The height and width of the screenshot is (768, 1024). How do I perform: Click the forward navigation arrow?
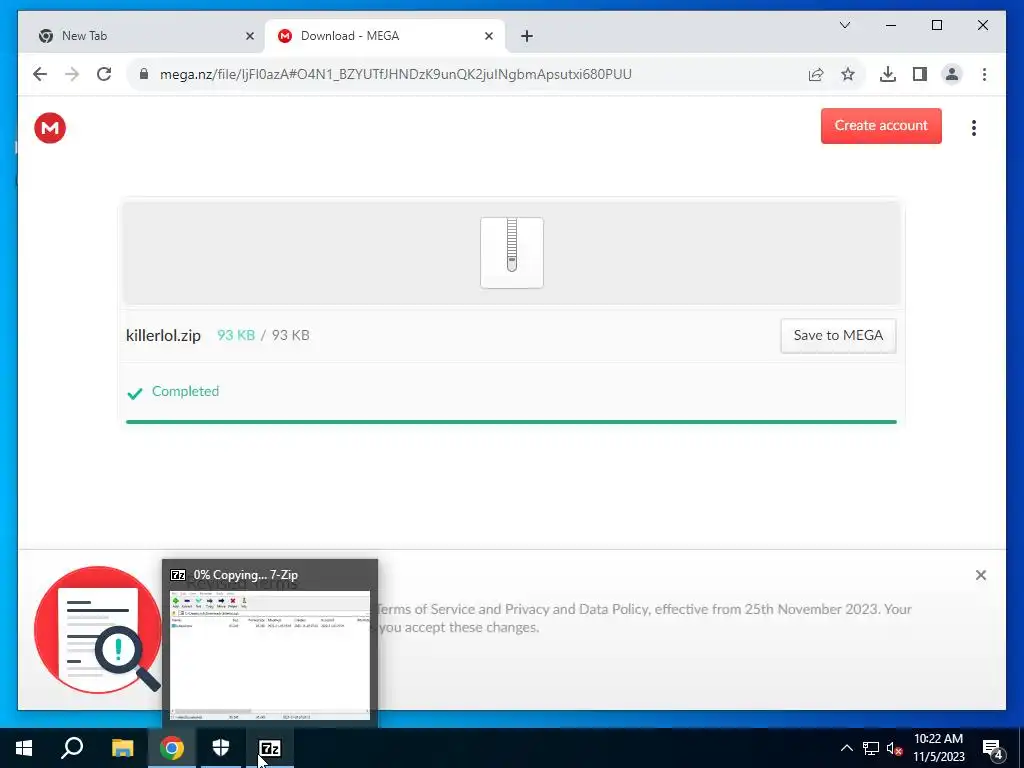coord(72,74)
